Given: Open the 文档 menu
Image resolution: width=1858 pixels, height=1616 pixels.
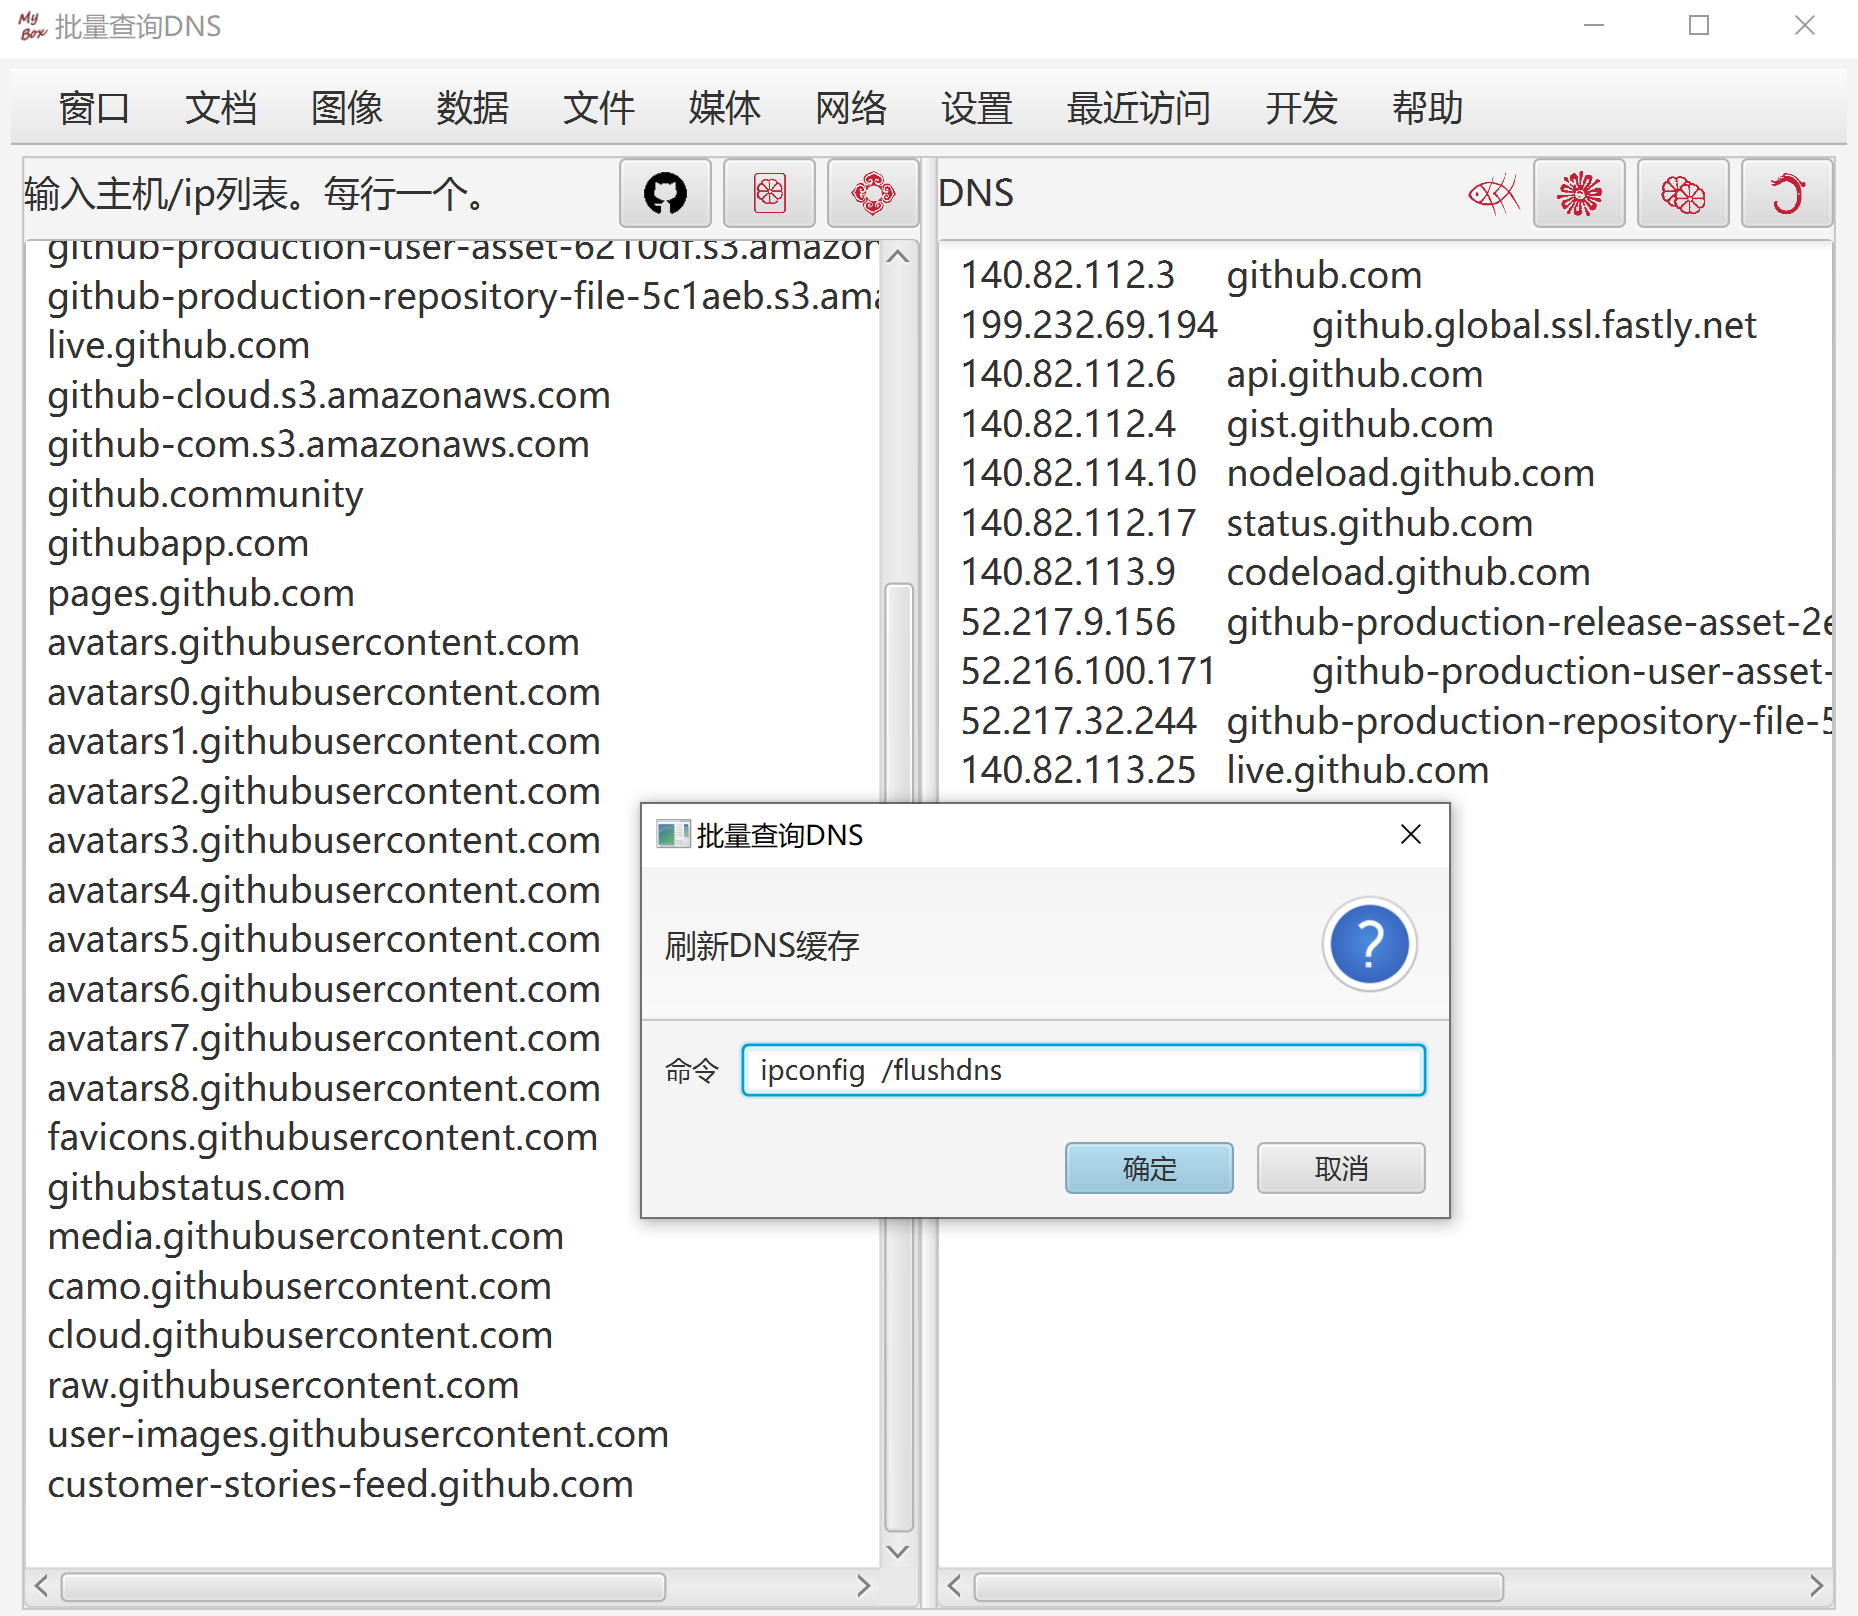Looking at the screenshot, I should click(x=220, y=108).
